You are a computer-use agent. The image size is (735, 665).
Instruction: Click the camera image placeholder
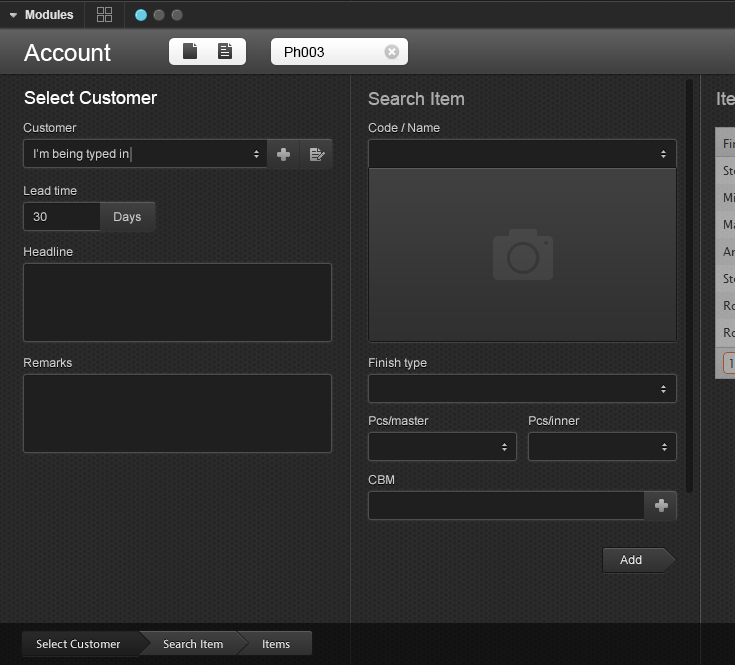522,255
